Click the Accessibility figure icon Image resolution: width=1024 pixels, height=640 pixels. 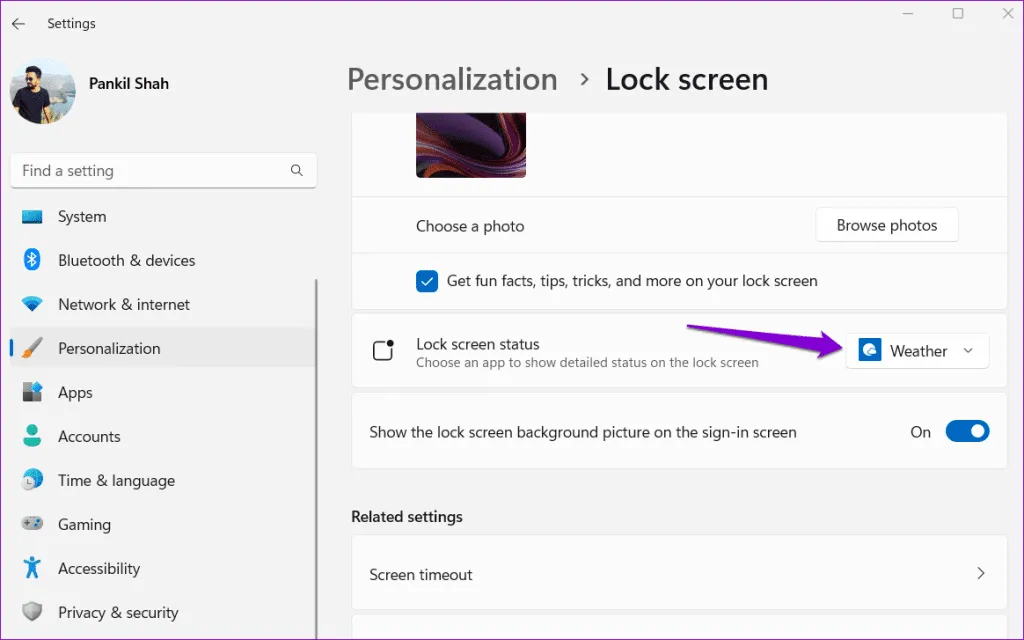point(32,568)
